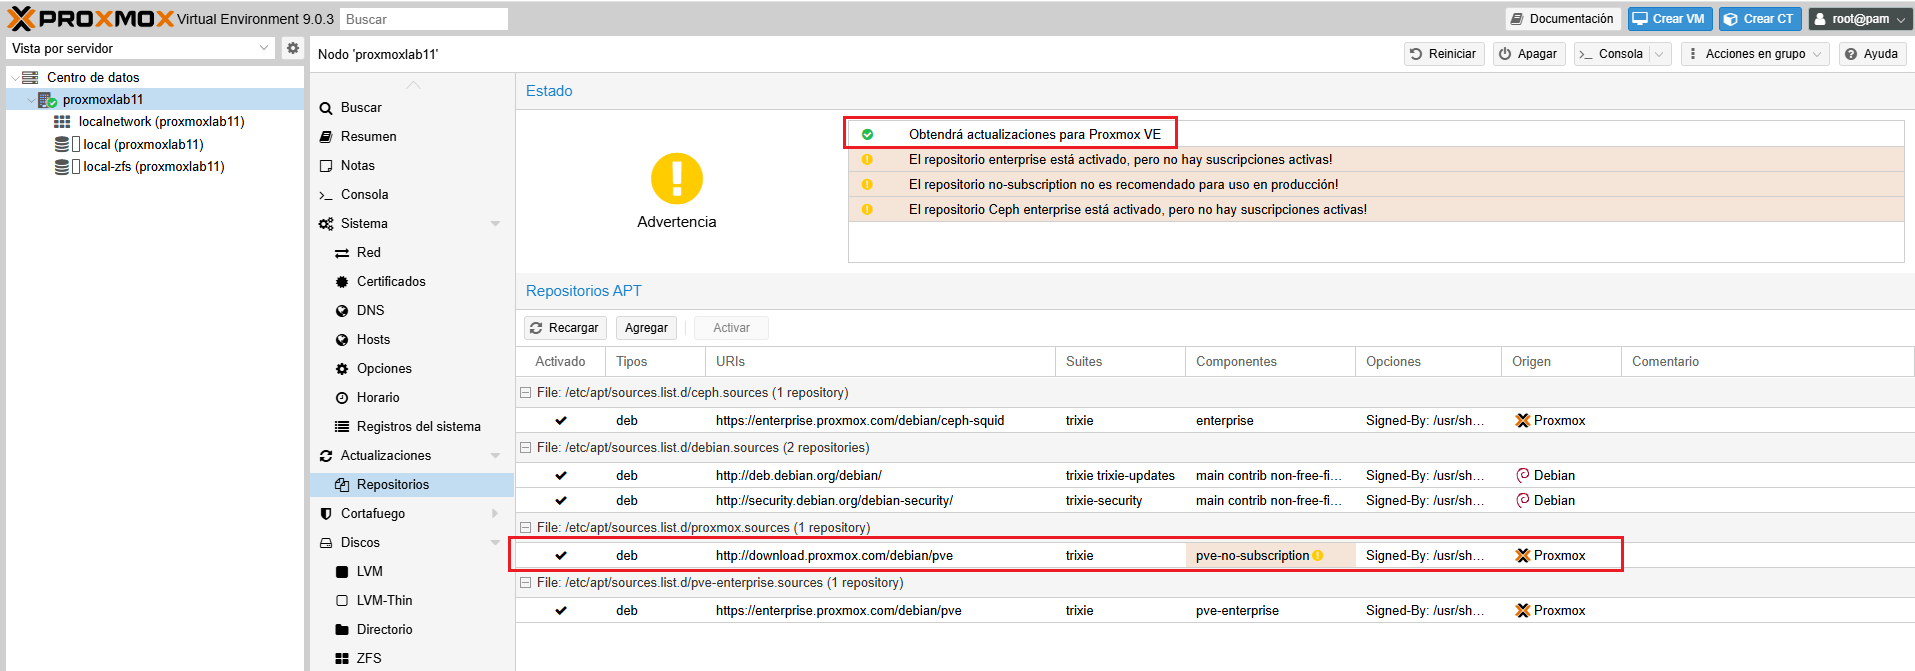
Task: Click the ZFS grid icon
Action: (x=342, y=659)
